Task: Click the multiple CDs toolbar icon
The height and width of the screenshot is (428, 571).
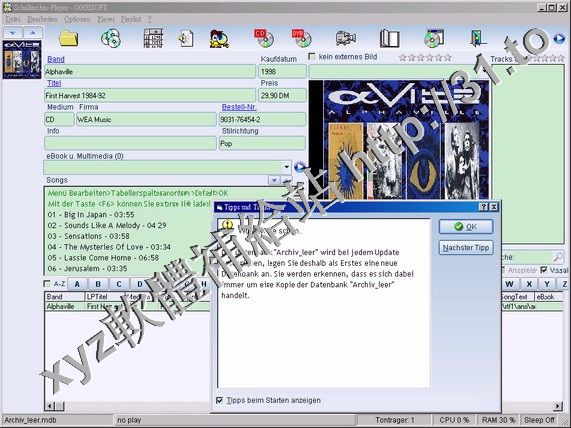Action: click(111, 38)
